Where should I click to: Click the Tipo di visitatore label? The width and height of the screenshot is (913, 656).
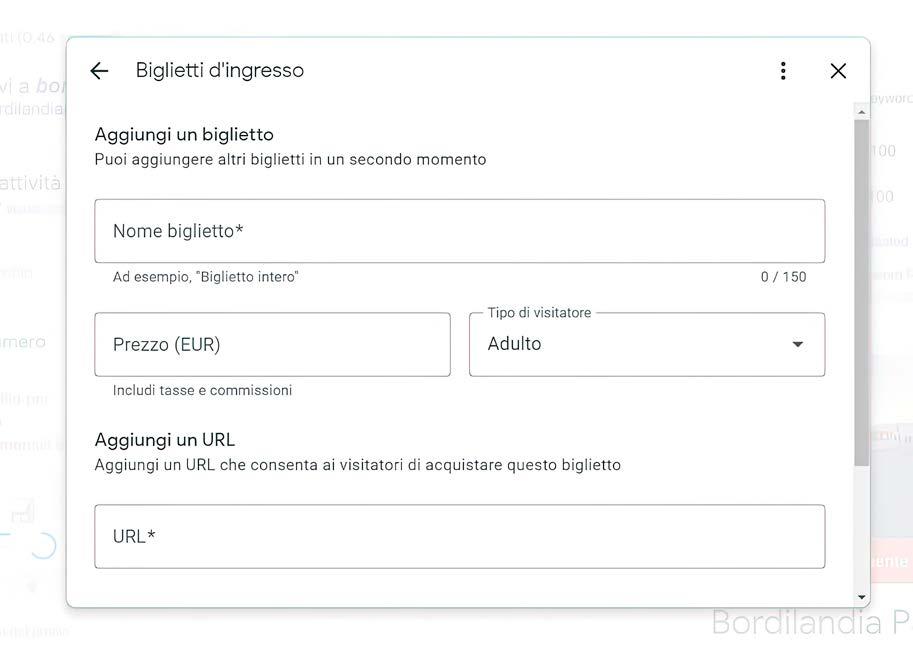point(539,313)
